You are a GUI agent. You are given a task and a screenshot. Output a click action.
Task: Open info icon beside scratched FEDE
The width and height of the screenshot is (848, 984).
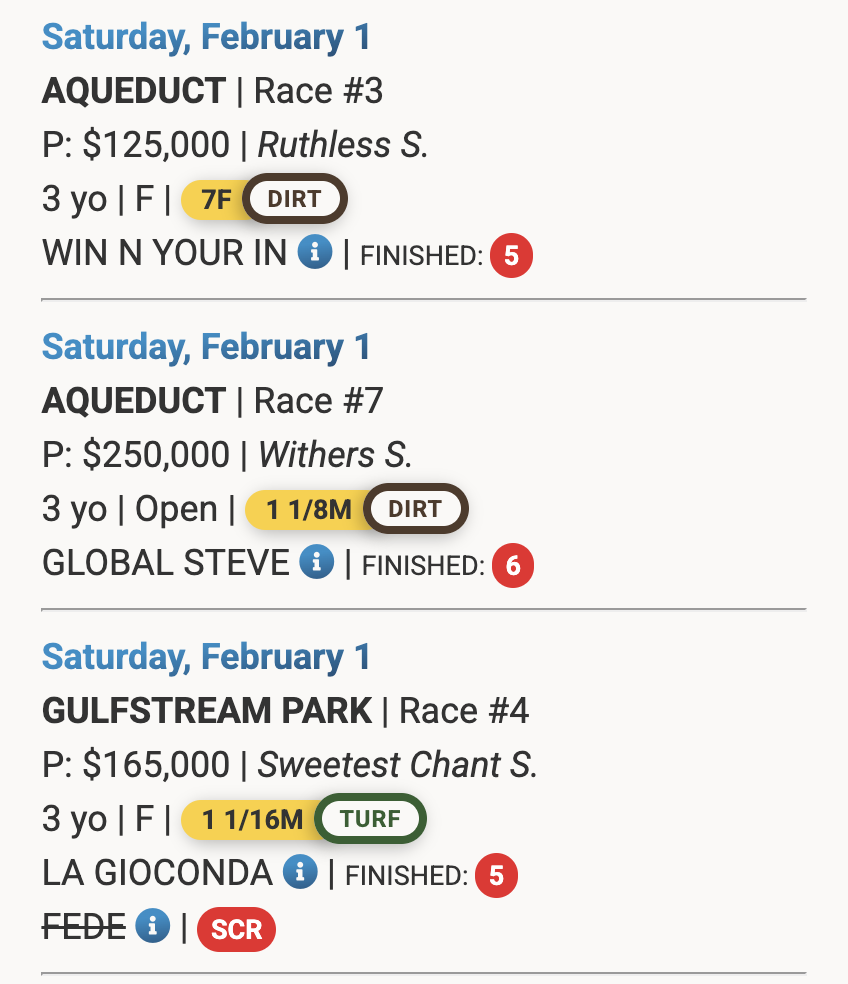(152, 927)
